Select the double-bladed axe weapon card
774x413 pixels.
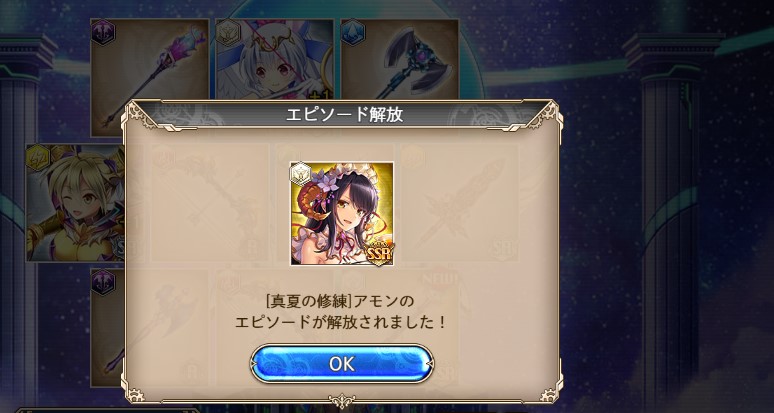[399, 59]
